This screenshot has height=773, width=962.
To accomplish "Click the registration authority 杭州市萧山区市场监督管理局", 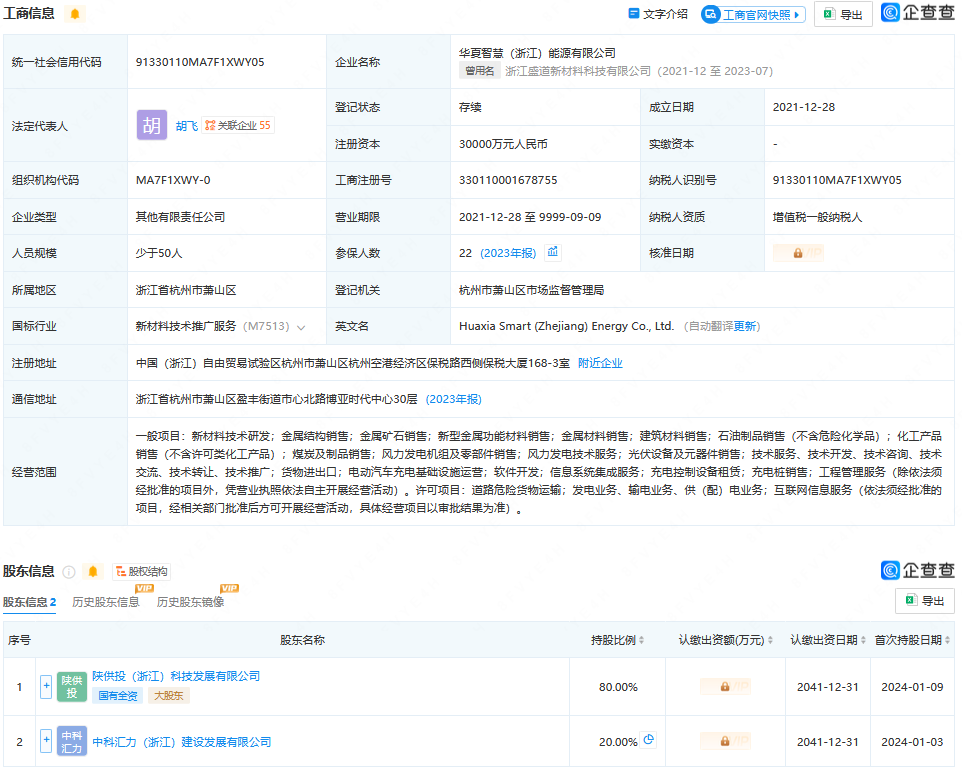I will click(531, 290).
